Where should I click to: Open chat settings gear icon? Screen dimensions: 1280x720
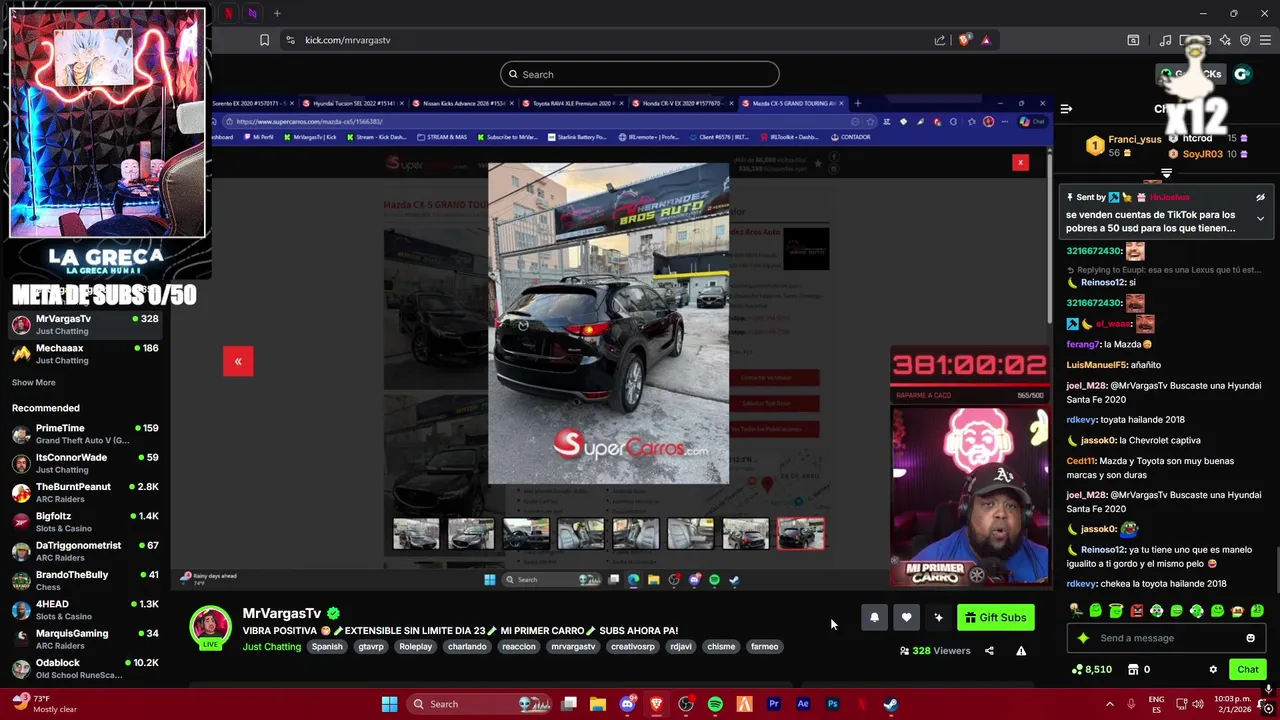(1213, 670)
